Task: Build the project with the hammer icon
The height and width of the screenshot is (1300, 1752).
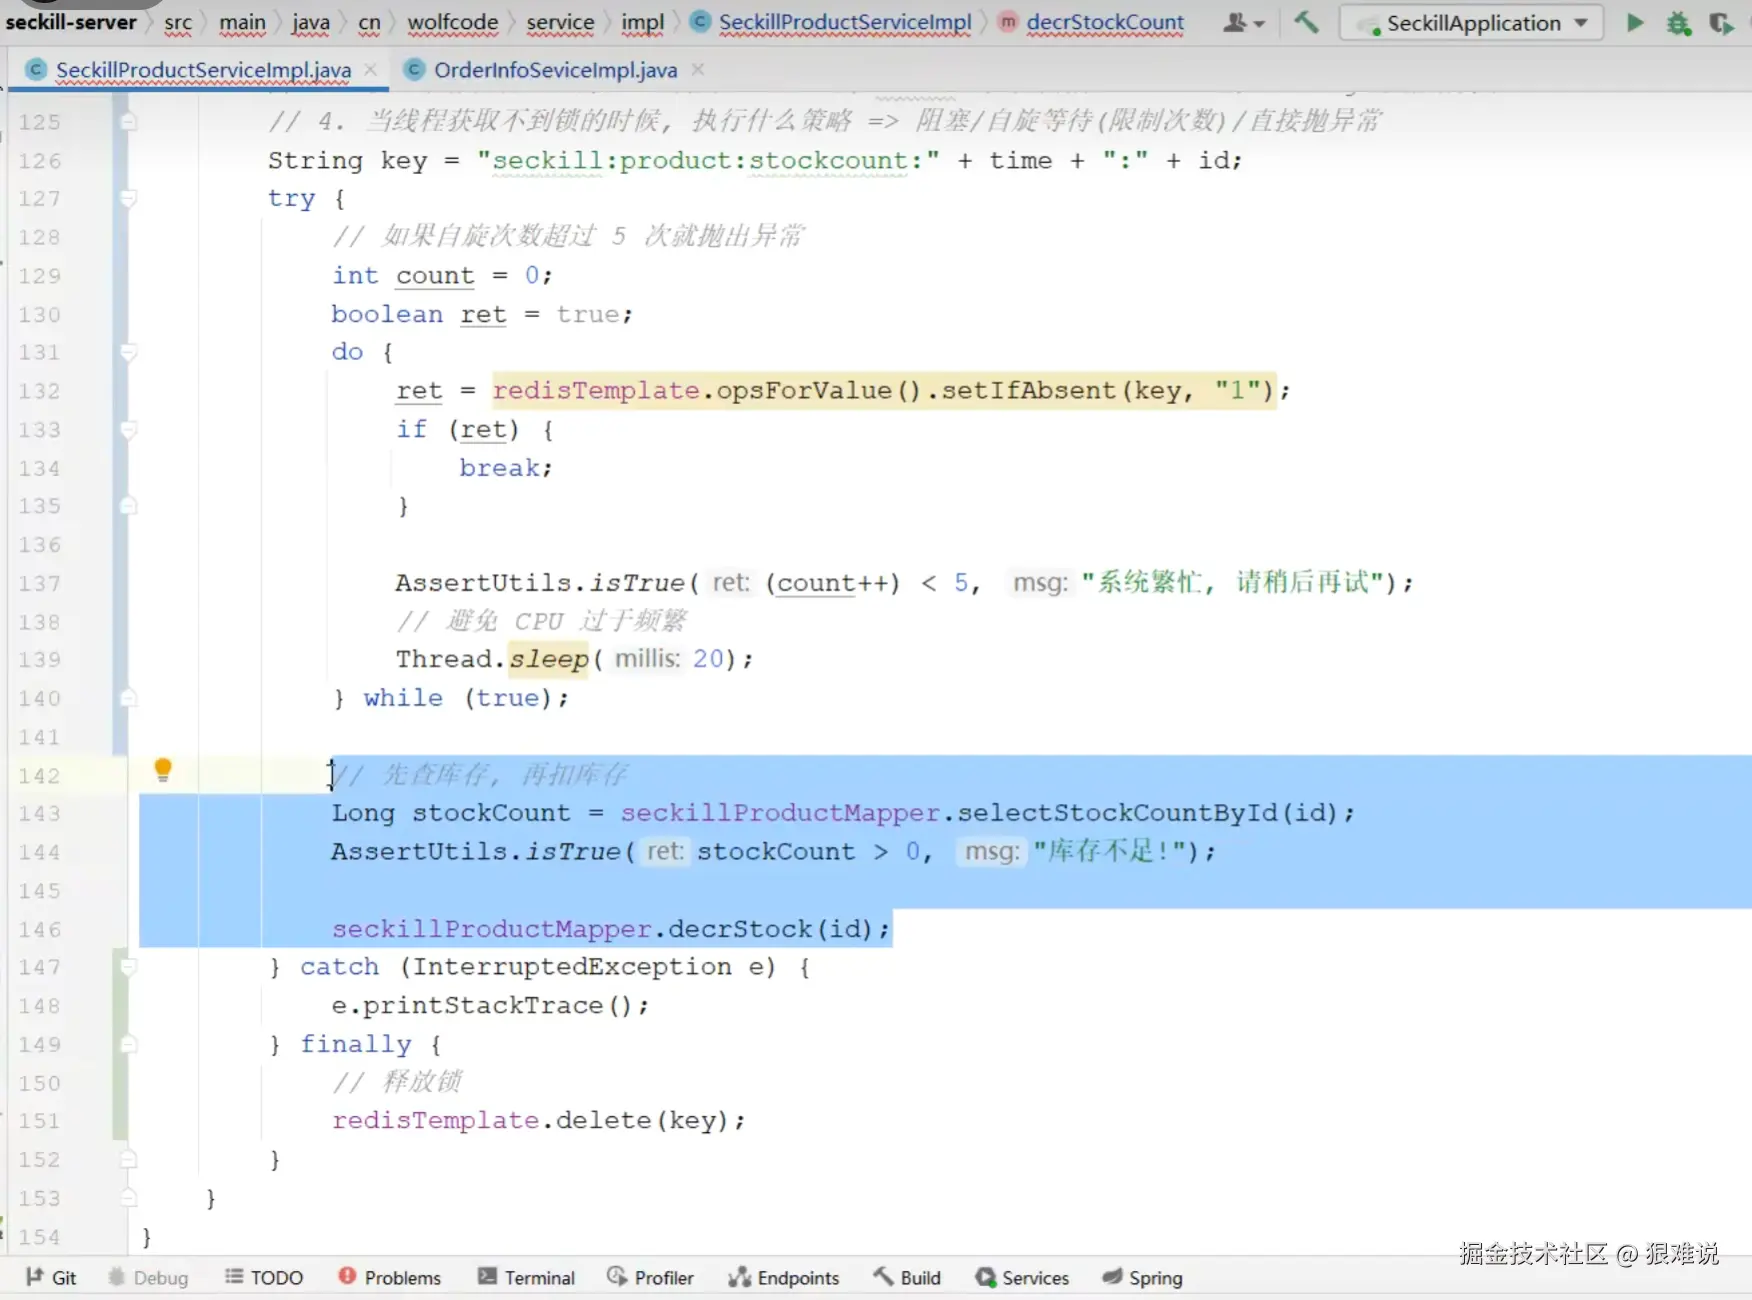Action: point(1306,22)
